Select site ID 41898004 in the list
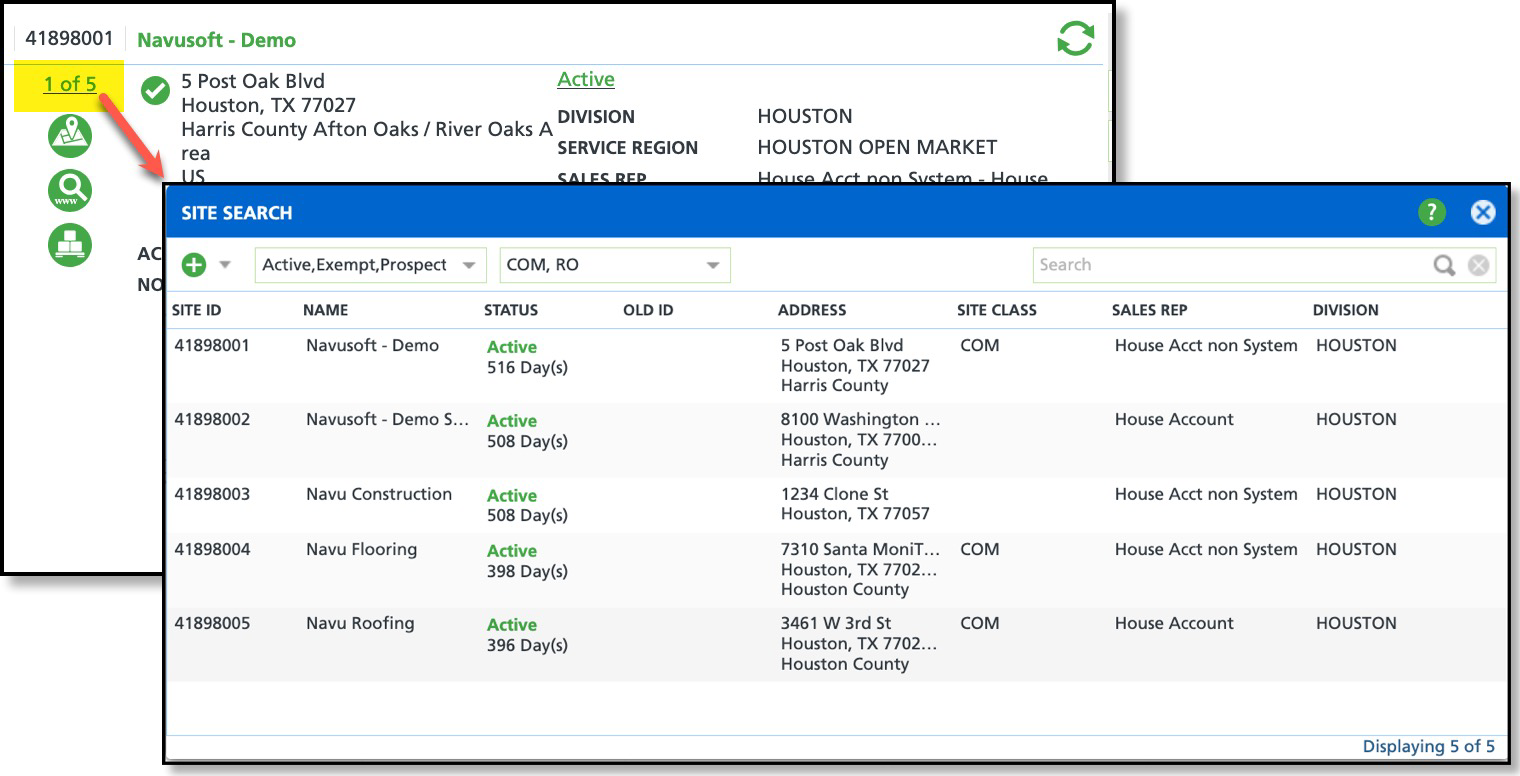This screenshot has height=776, width=1520. (212, 550)
